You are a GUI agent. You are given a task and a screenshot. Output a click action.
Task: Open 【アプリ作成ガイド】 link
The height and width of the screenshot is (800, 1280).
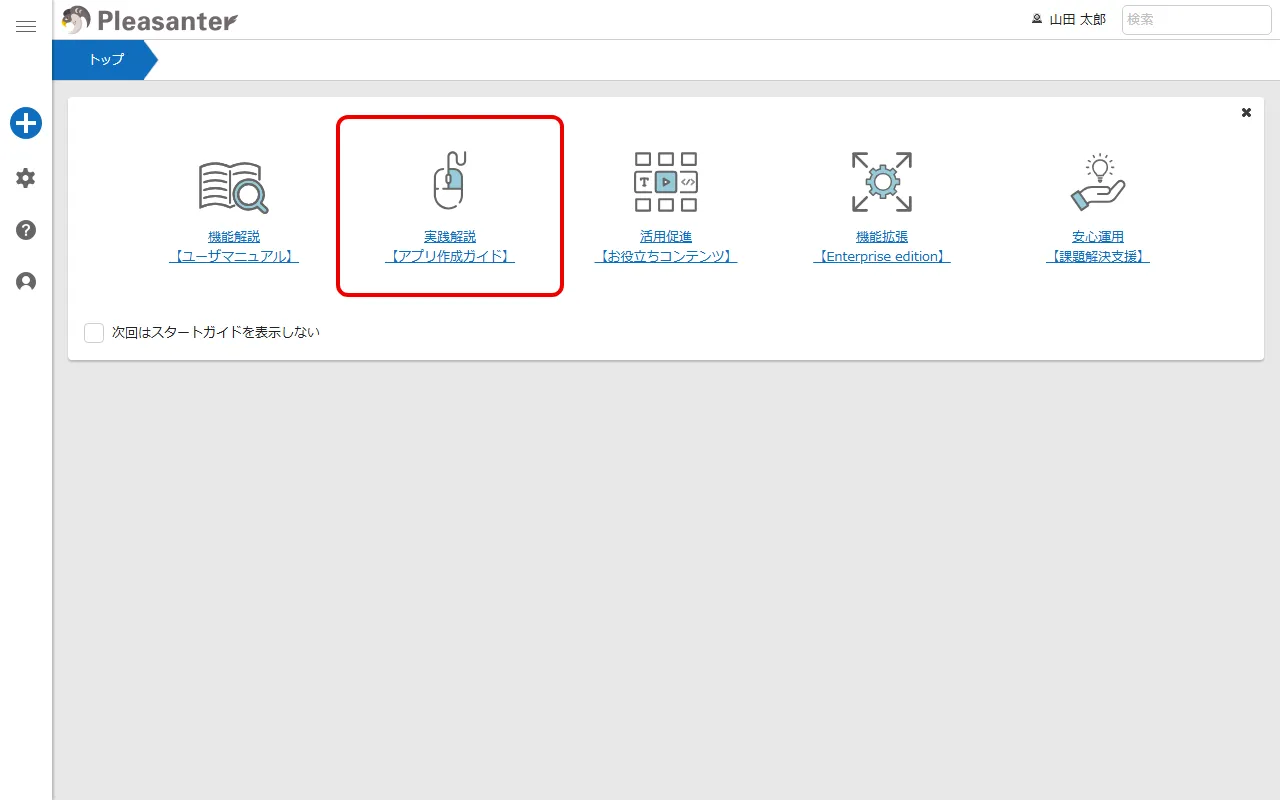point(450,257)
